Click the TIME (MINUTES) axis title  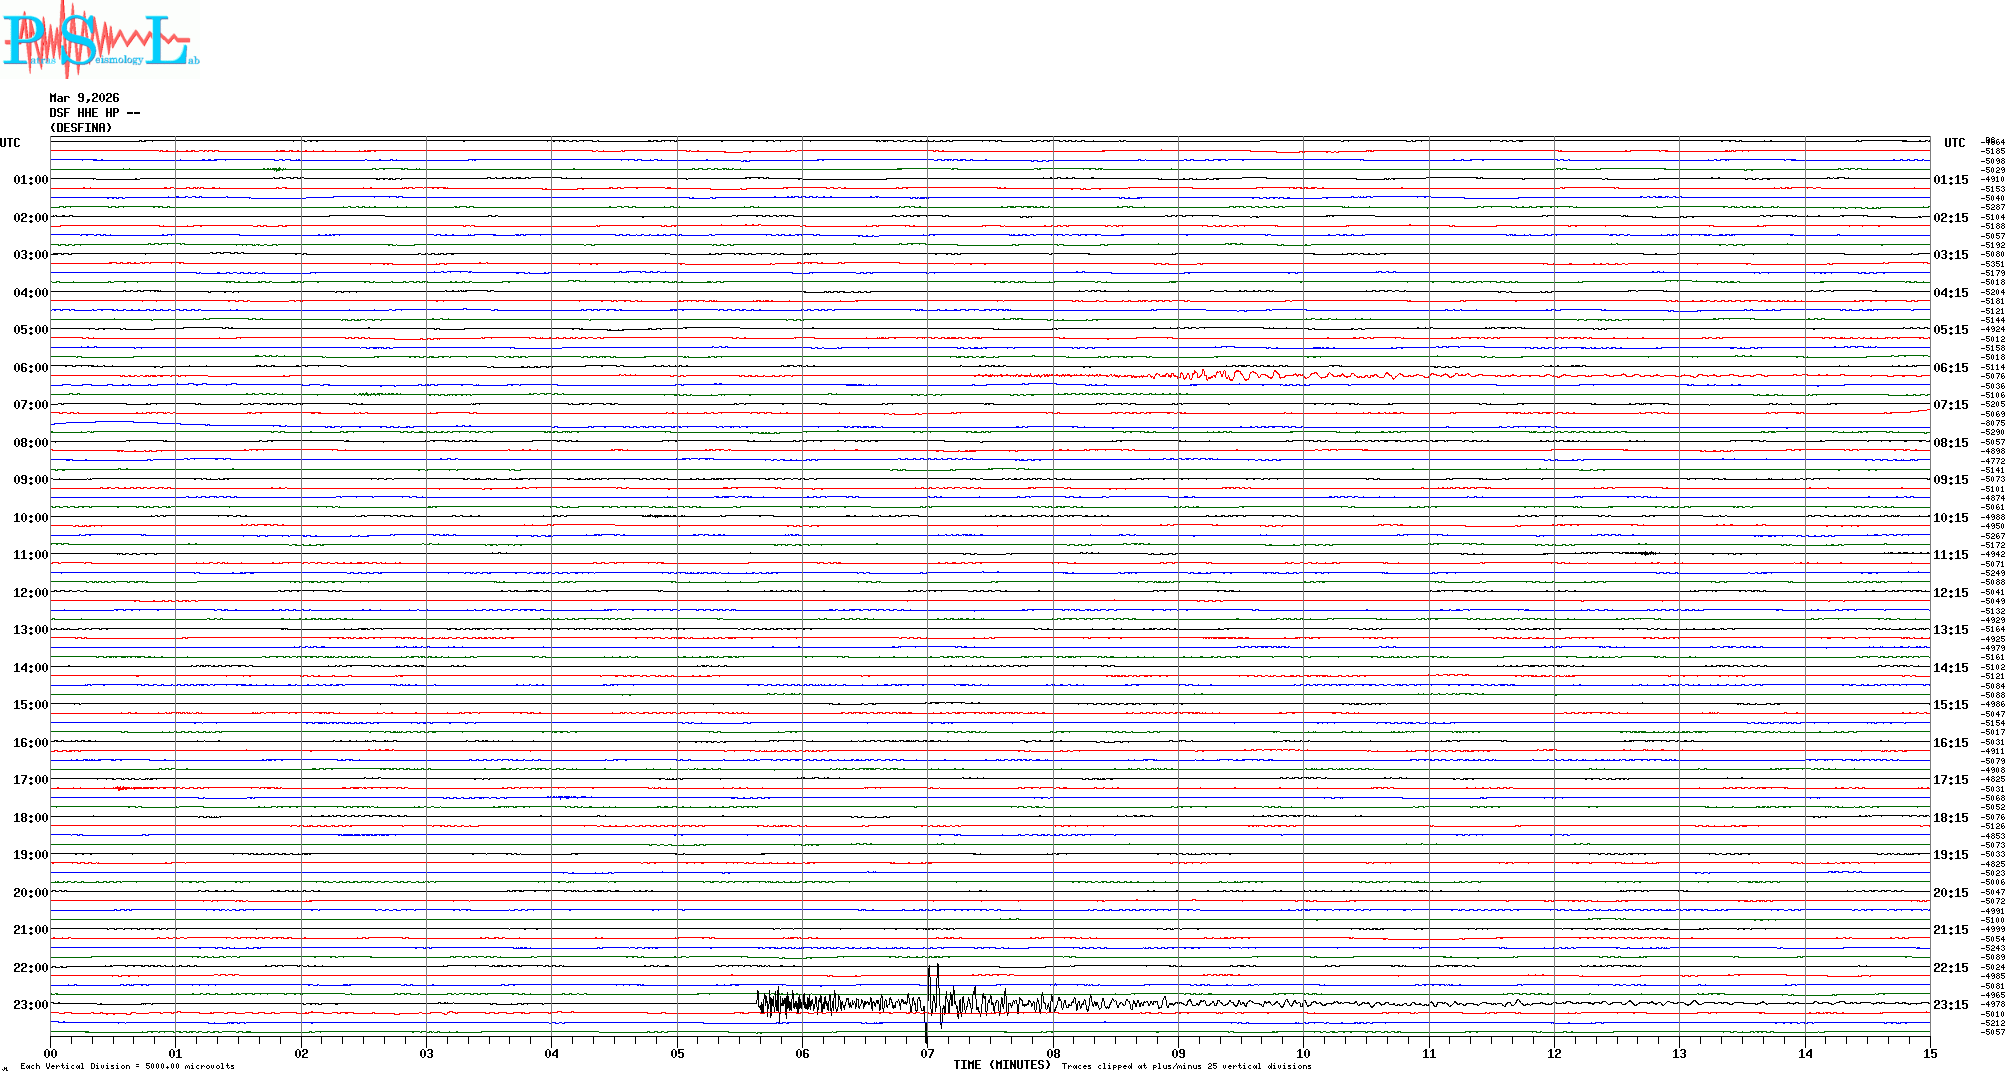(1002, 1065)
